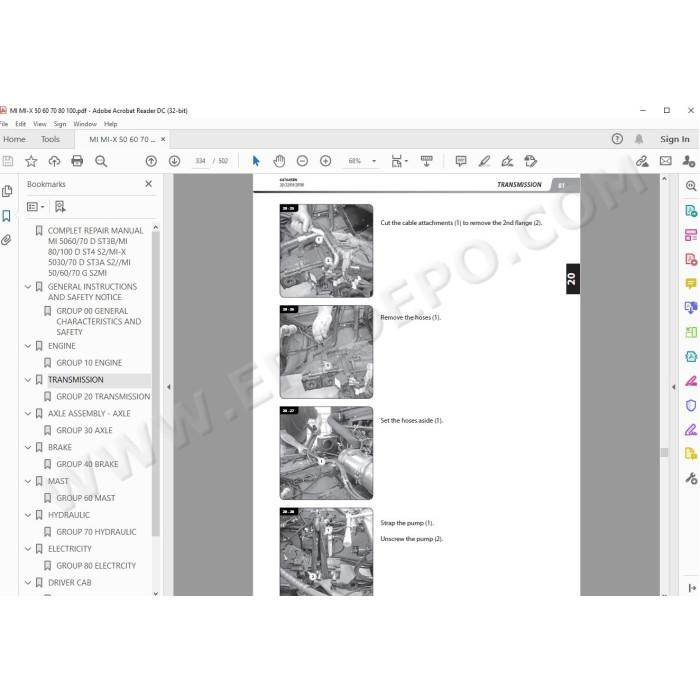Jump to GROUP 10 ENGINE bookmark
This screenshot has width=700, height=700.
point(89,363)
